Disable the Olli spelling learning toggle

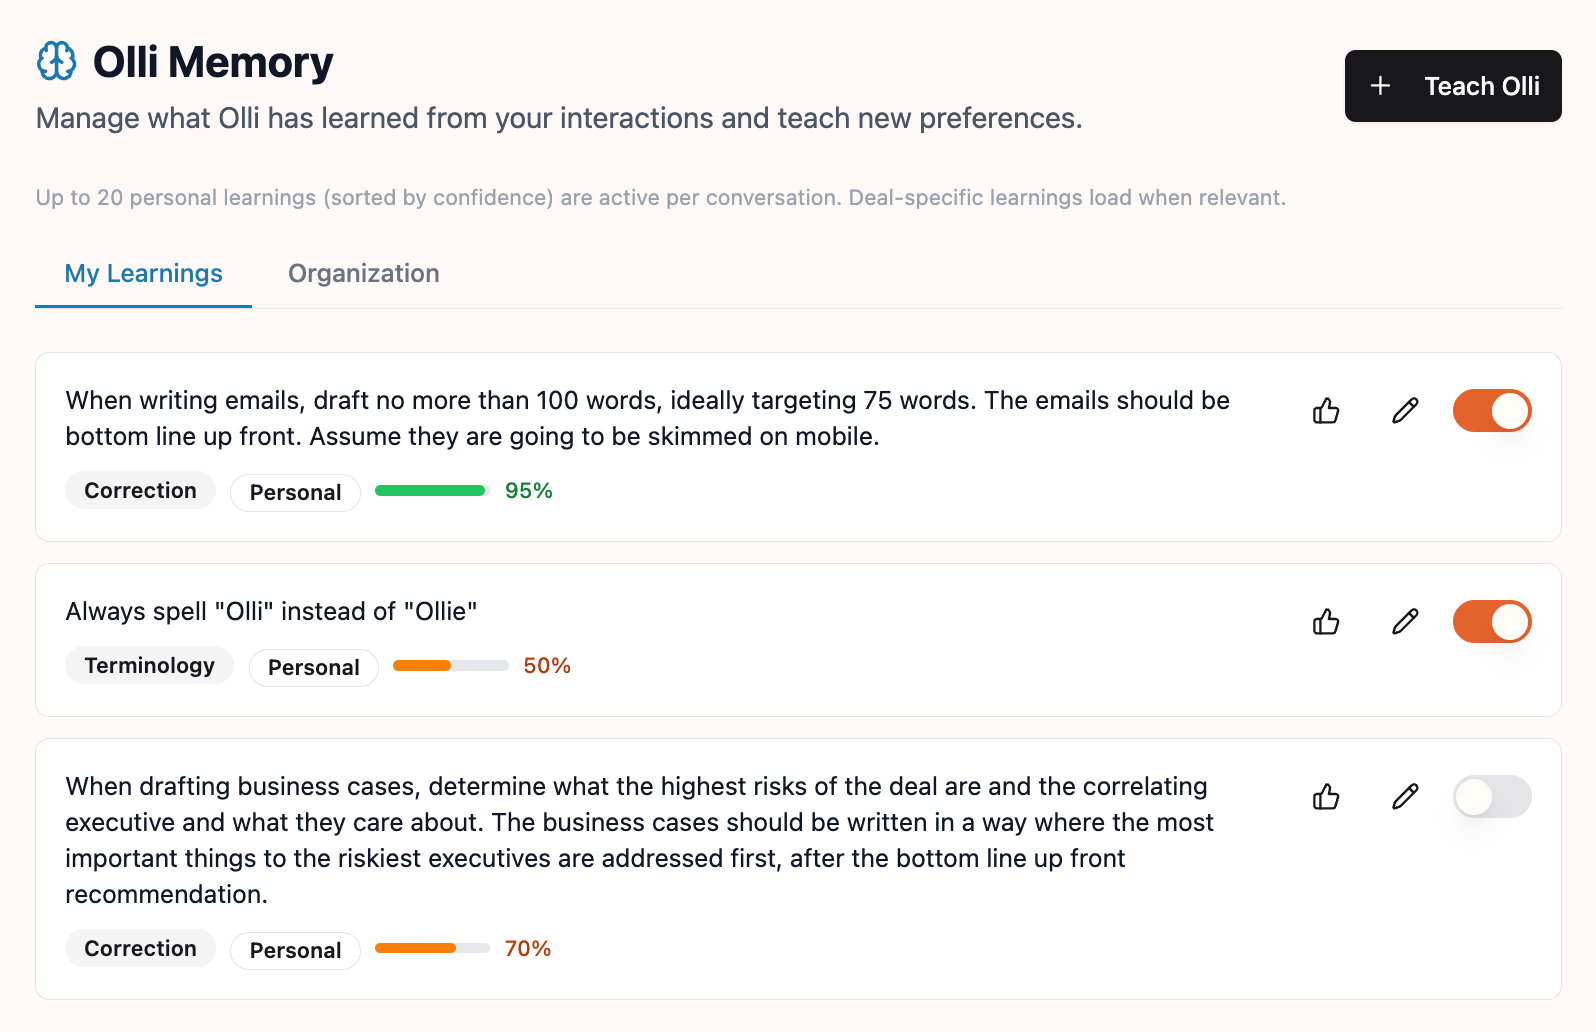point(1492,621)
